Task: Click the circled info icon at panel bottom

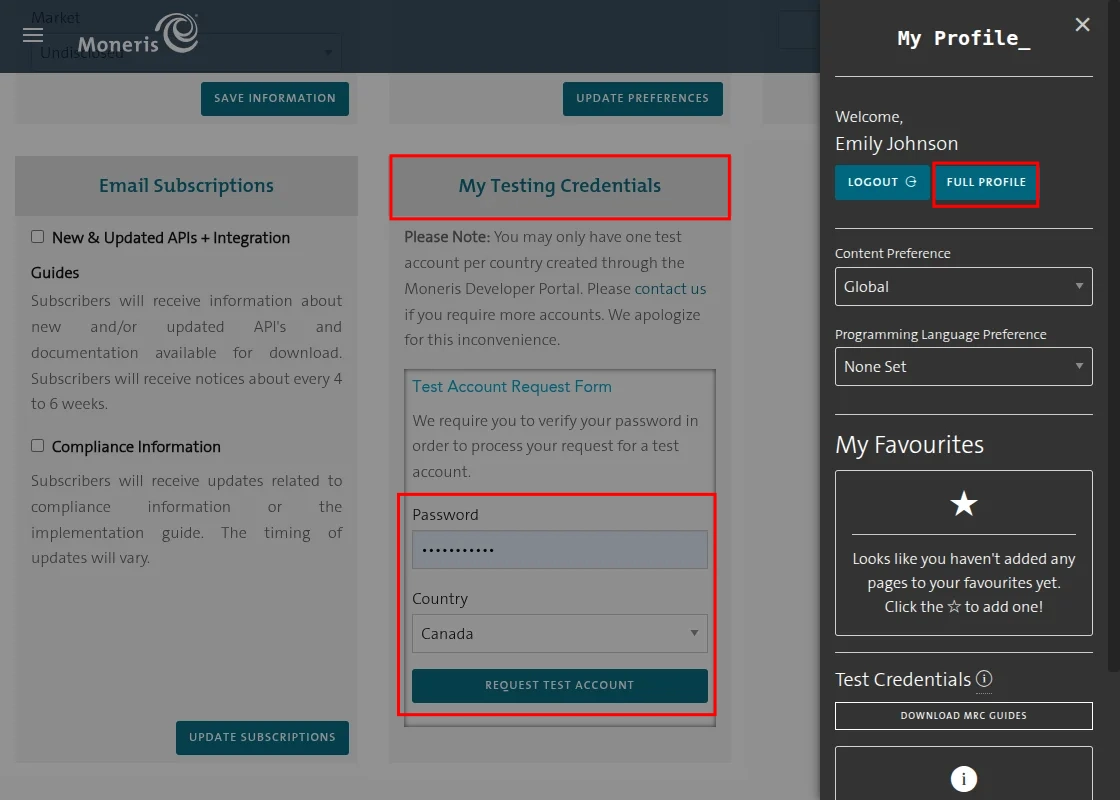Action: pos(964,779)
